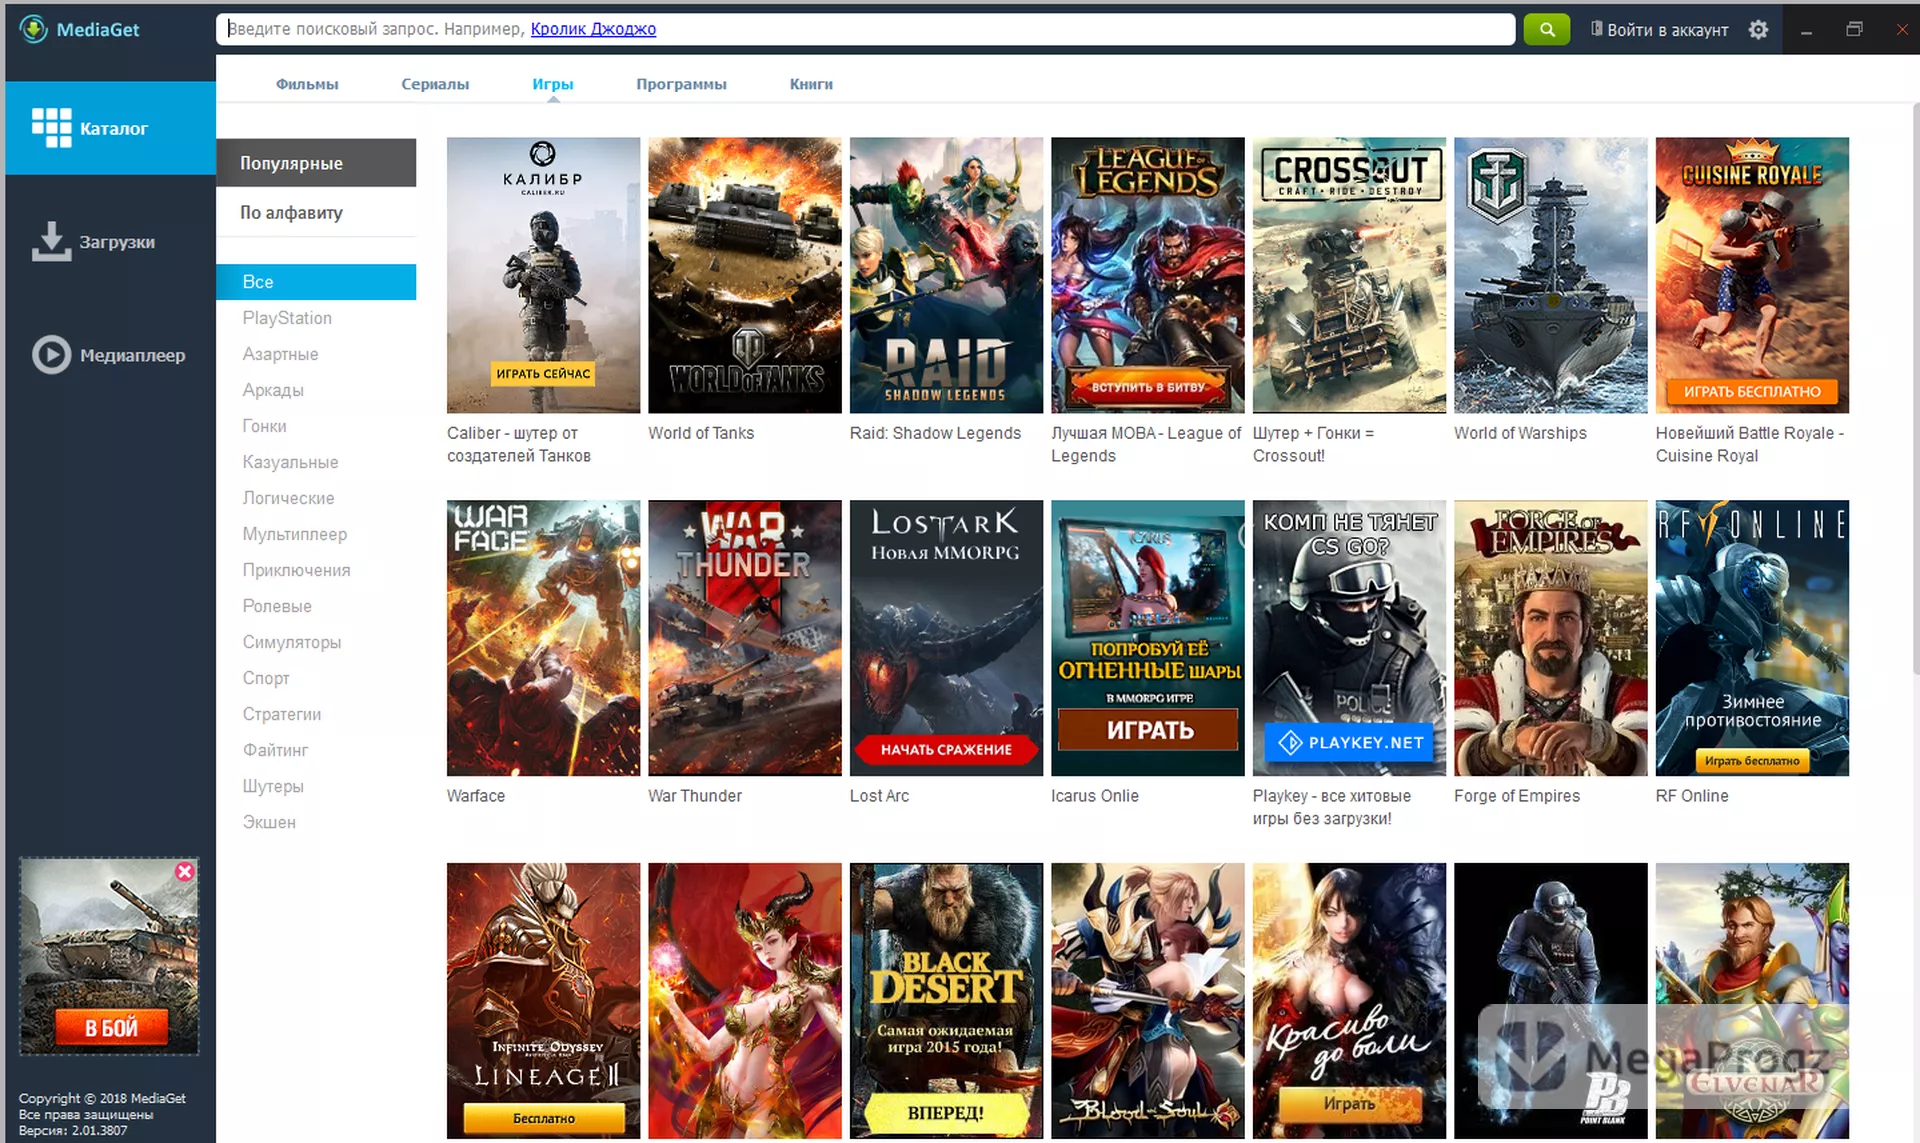1920x1143 pixels.
Task: Filter by Файтинг category
Action: (275, 750)
